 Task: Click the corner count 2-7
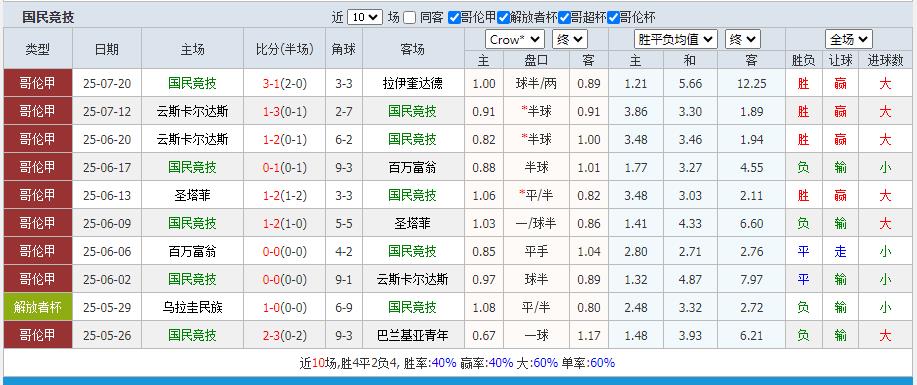344,111
